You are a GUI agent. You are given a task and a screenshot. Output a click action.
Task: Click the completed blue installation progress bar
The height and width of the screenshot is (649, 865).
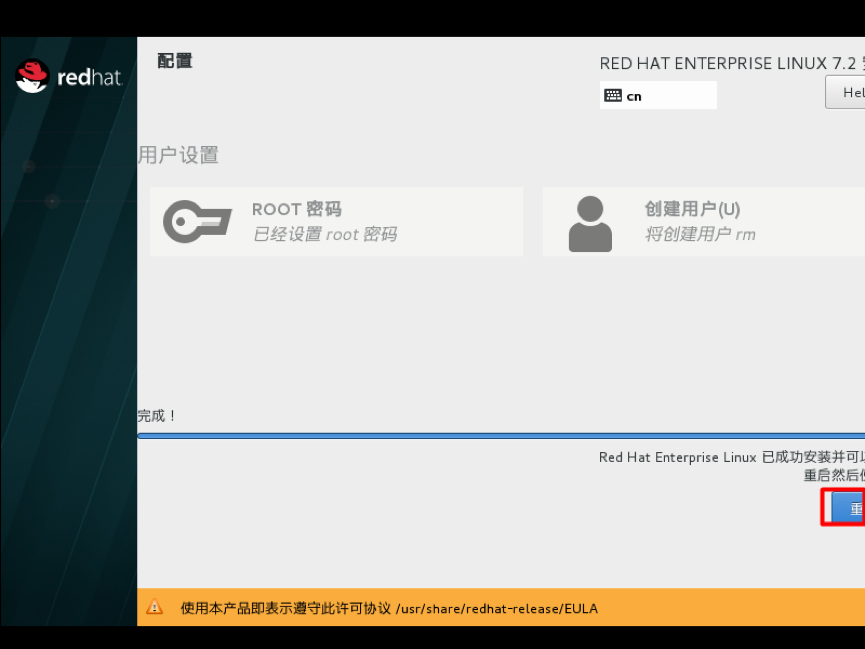click(x=501, y=436)
